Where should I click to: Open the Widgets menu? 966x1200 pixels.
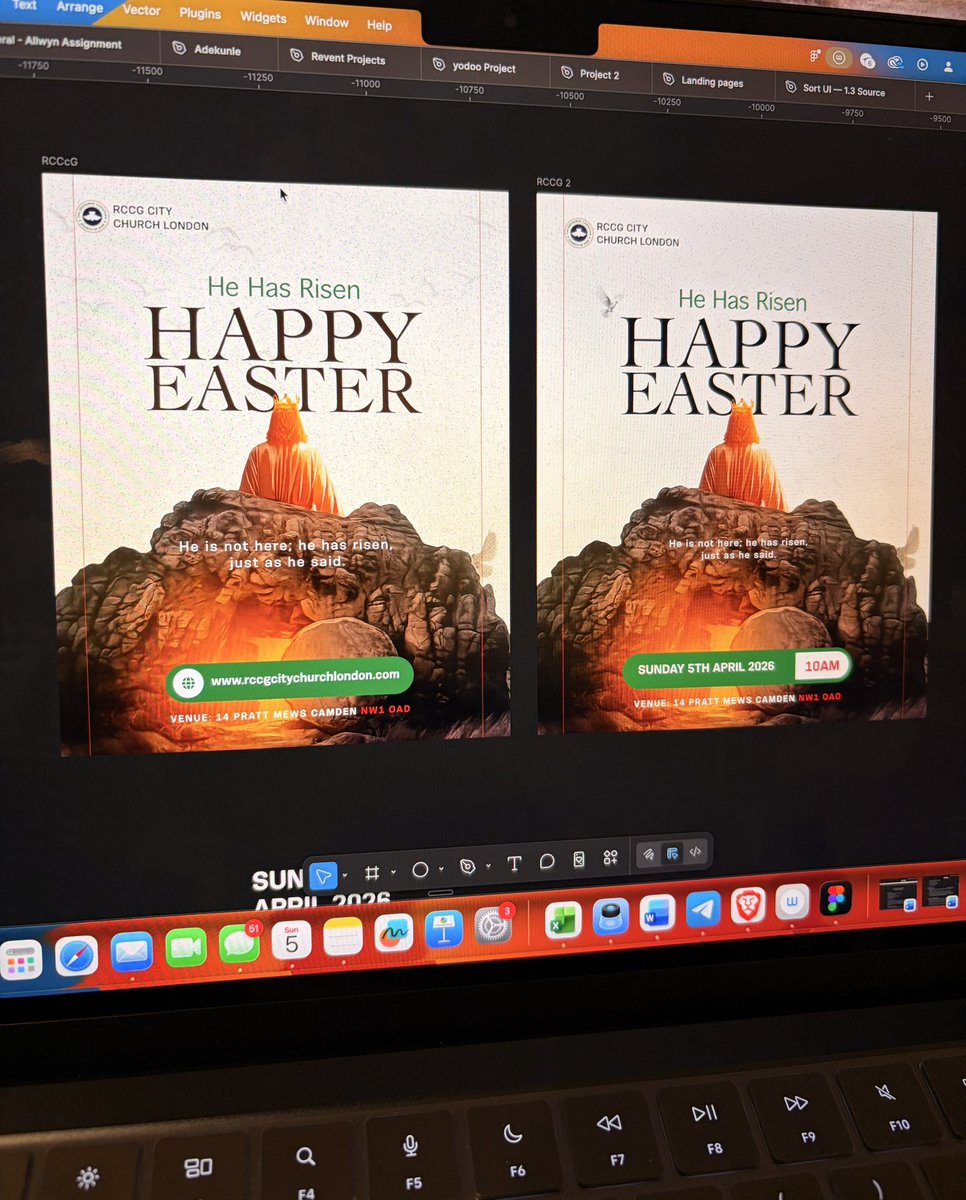(x=263, y=18)
